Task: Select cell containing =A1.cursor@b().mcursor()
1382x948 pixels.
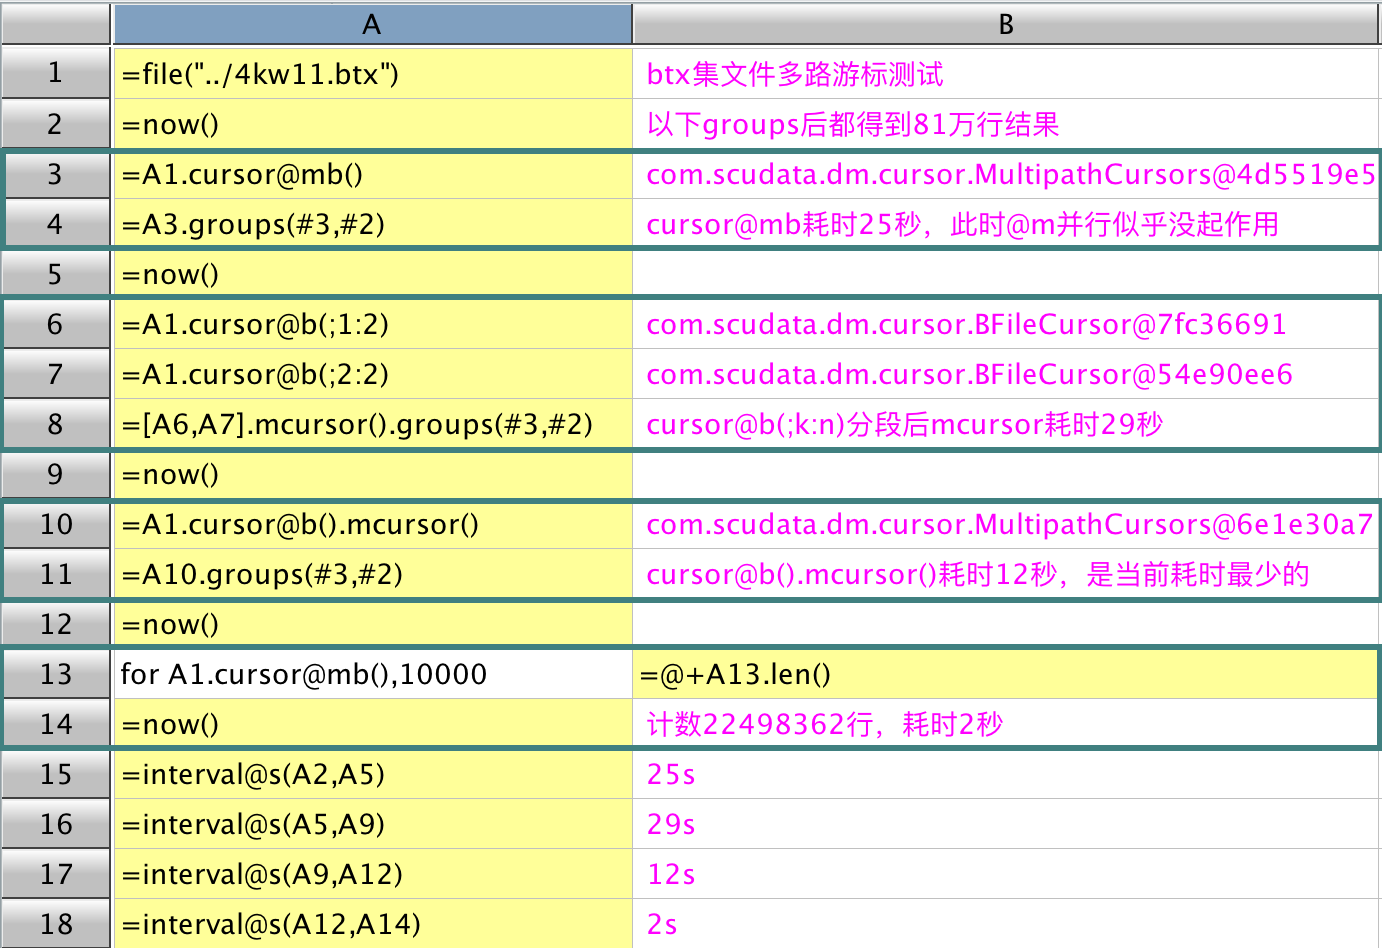Action: 373,523
